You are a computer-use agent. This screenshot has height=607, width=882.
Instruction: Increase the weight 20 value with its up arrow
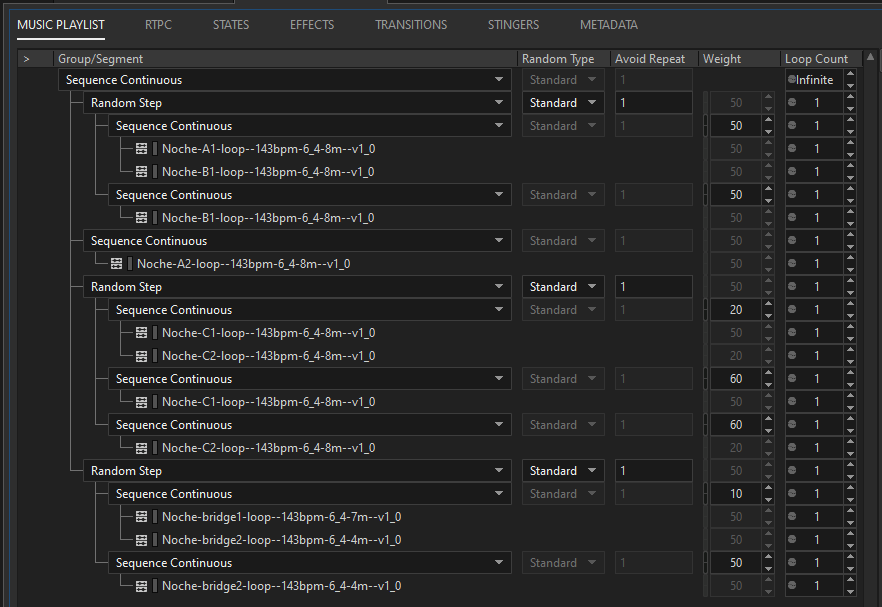(x=768, y=304)
